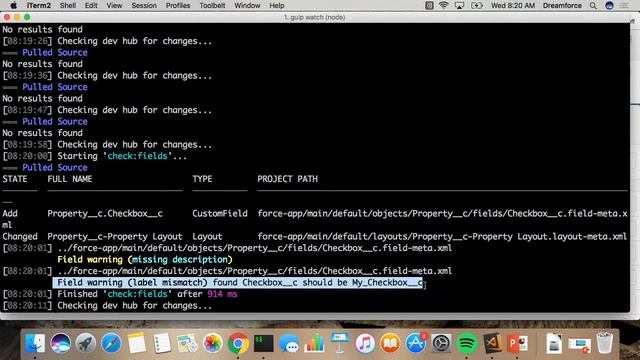This screenshot has height=360, width=640.
Task: Click the Wi-Fi status icon
Action: [x=443, y=5]
